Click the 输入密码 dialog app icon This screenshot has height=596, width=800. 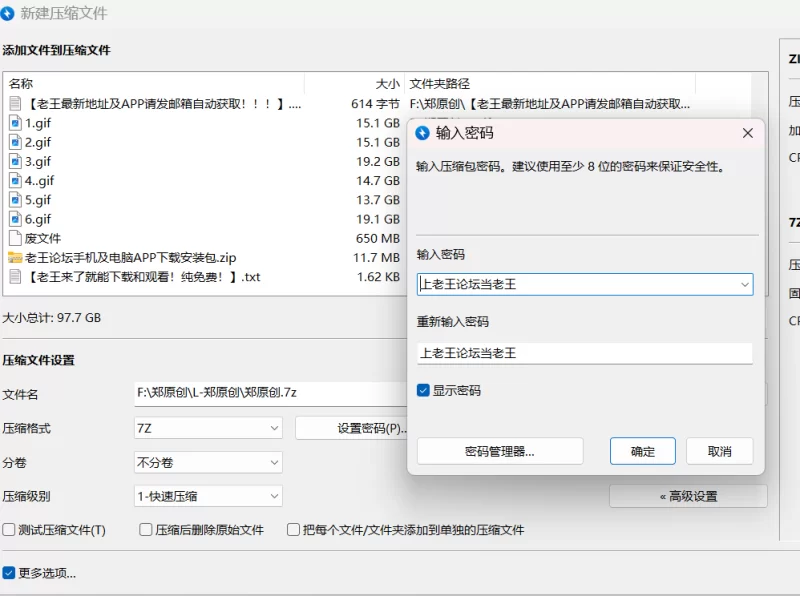pyautogui.click(x=422, y=132)
